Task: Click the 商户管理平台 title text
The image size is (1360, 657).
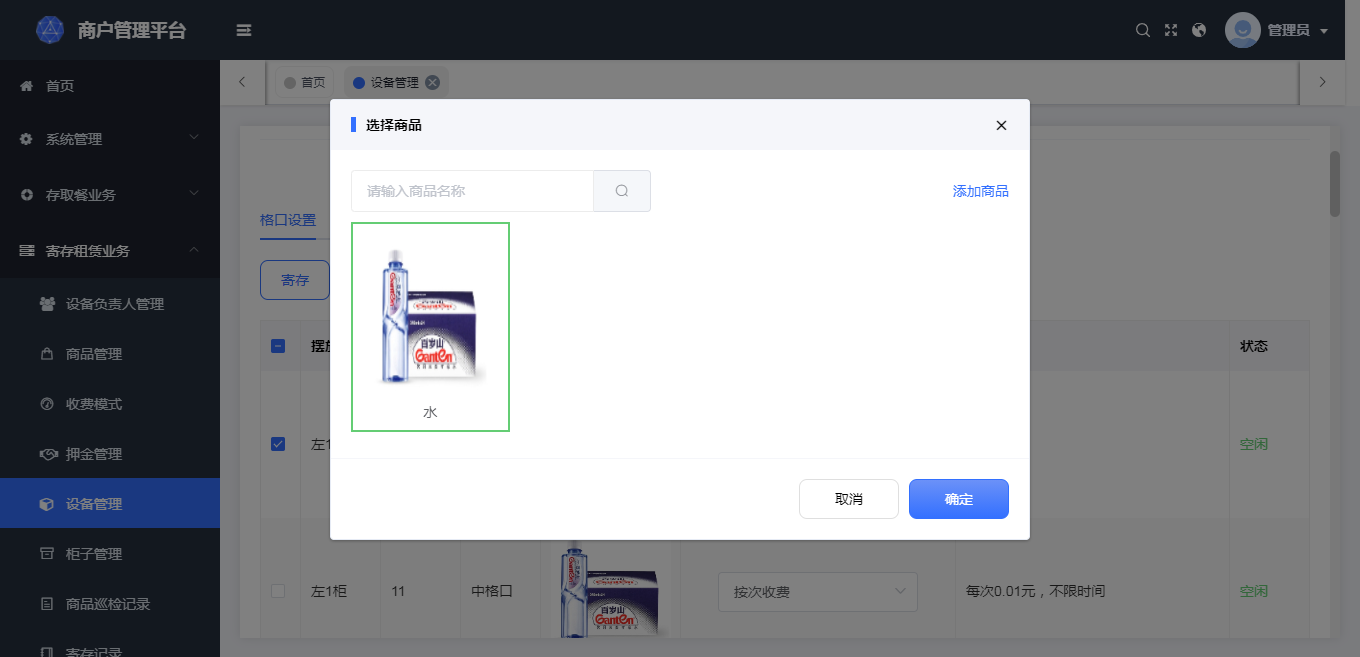Action: pyautogui.click(x=132, y=30)
